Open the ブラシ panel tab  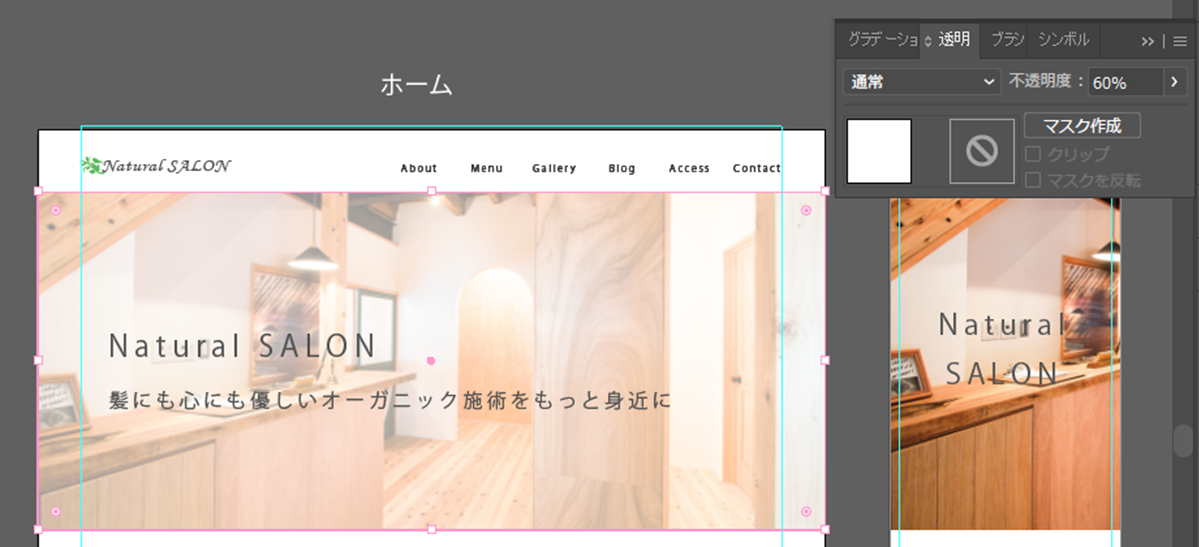point(1006,41)
